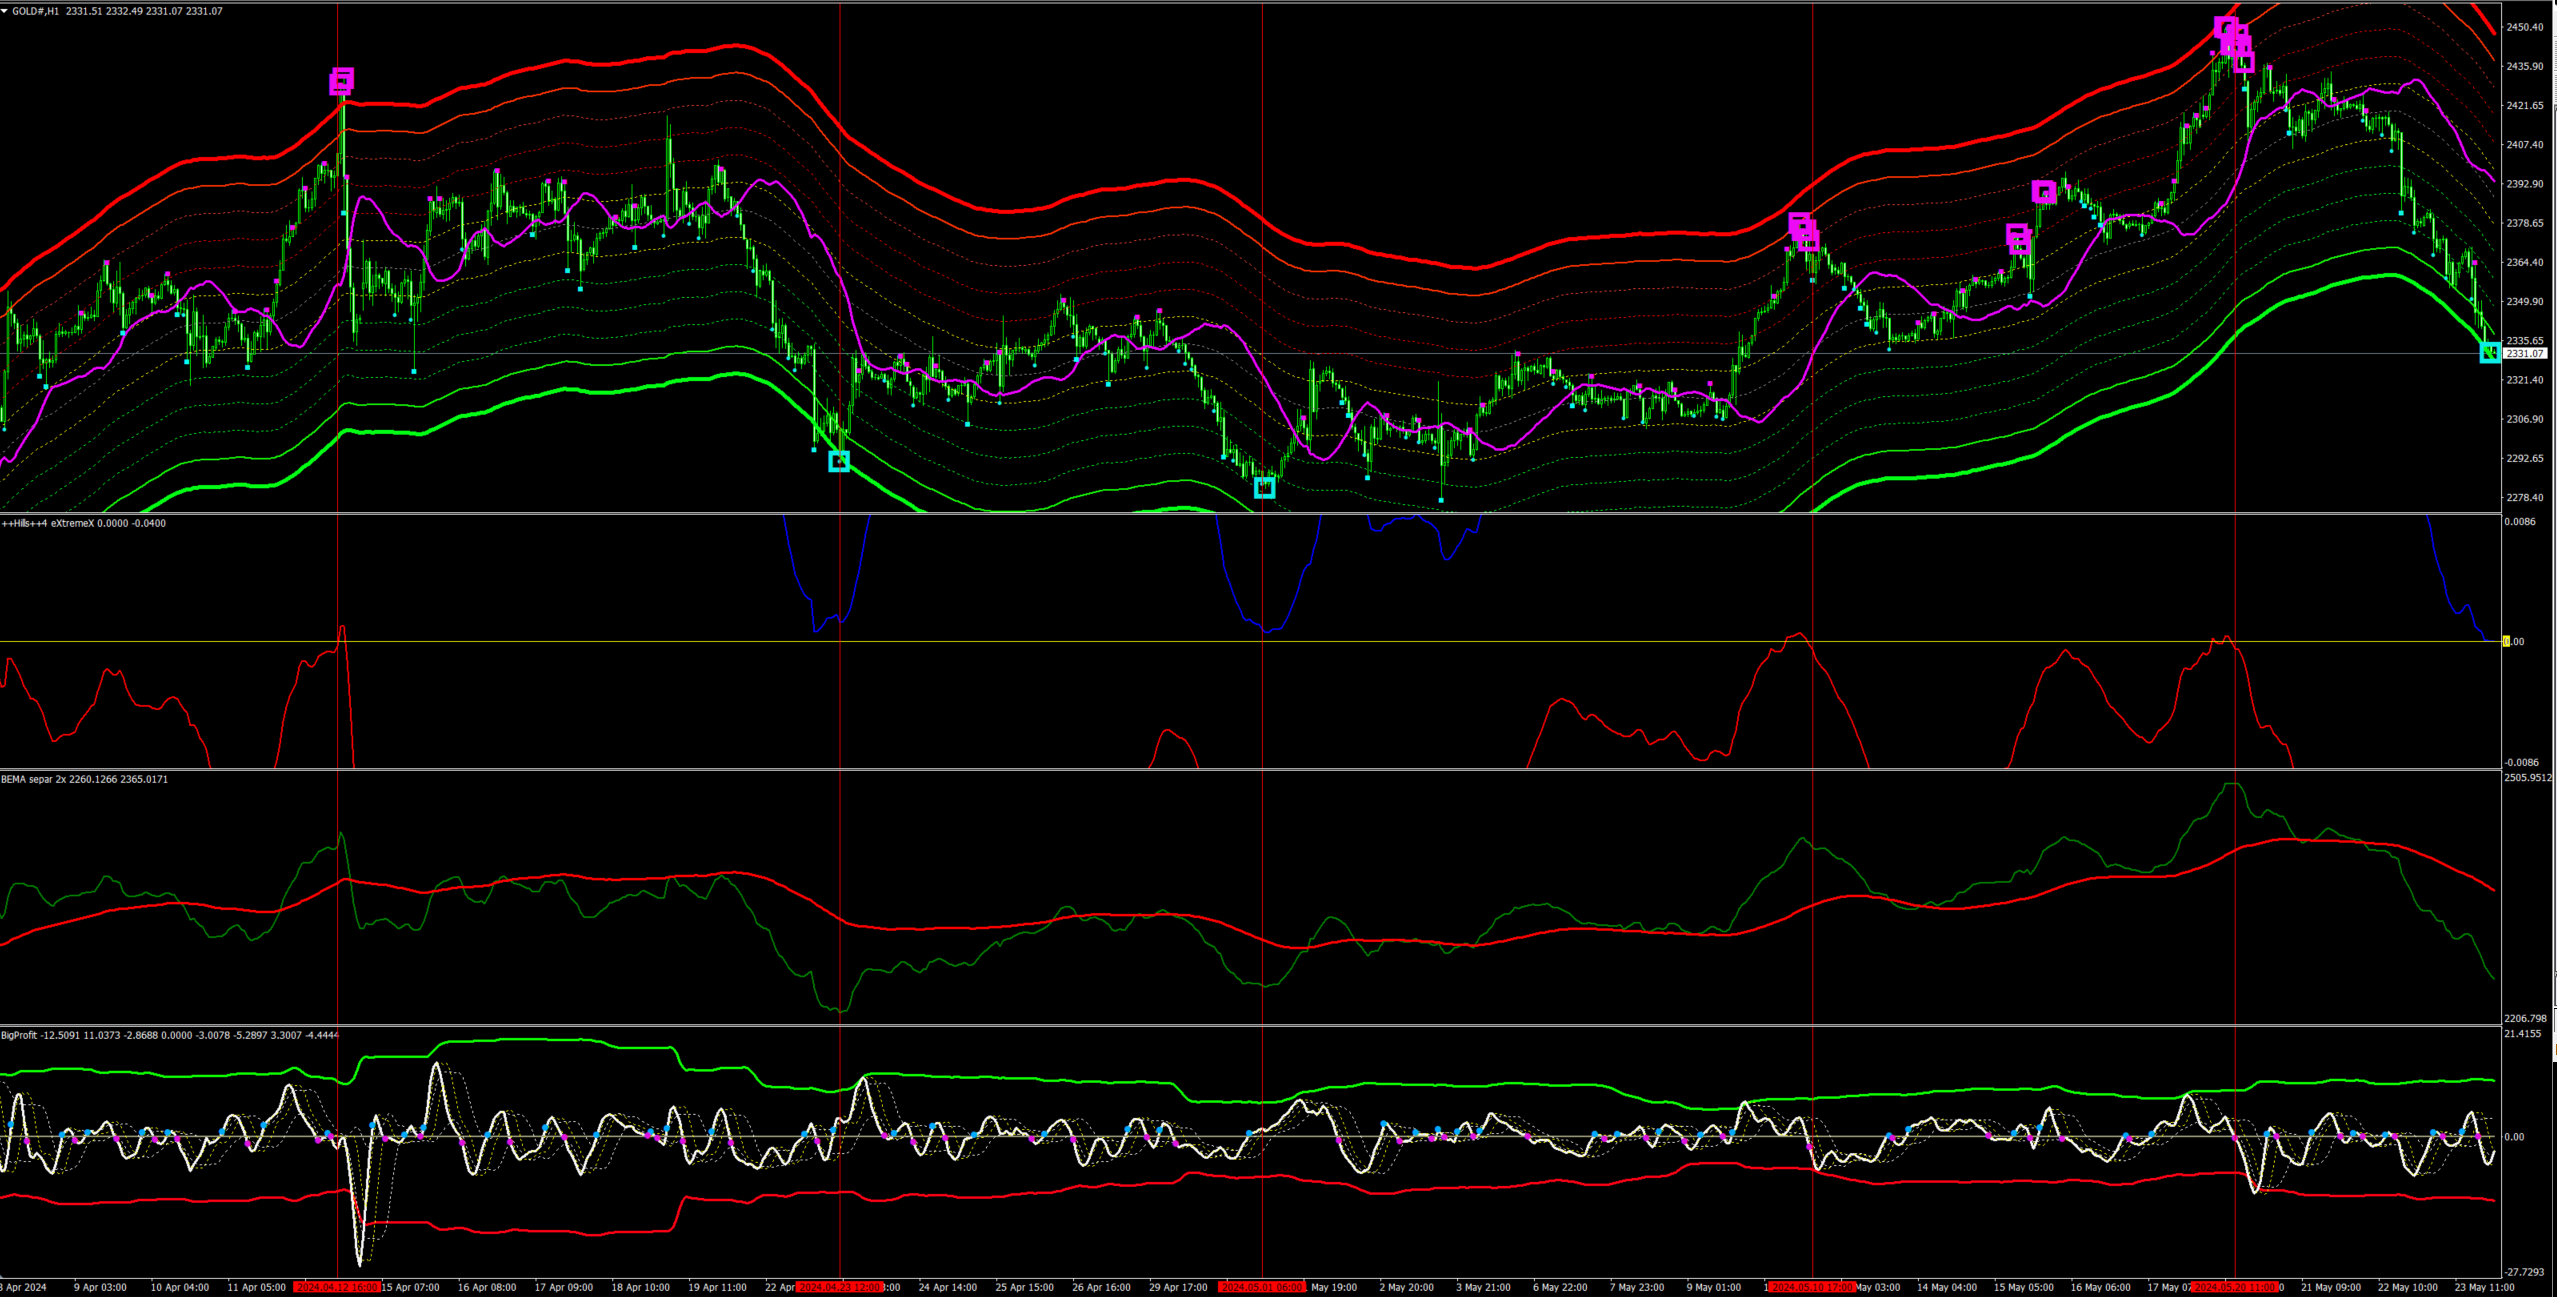The height and width of the screenshot is (1297, 2557).
Task: Click the cyan signal square near 1 May
Action: [1264, 487]
